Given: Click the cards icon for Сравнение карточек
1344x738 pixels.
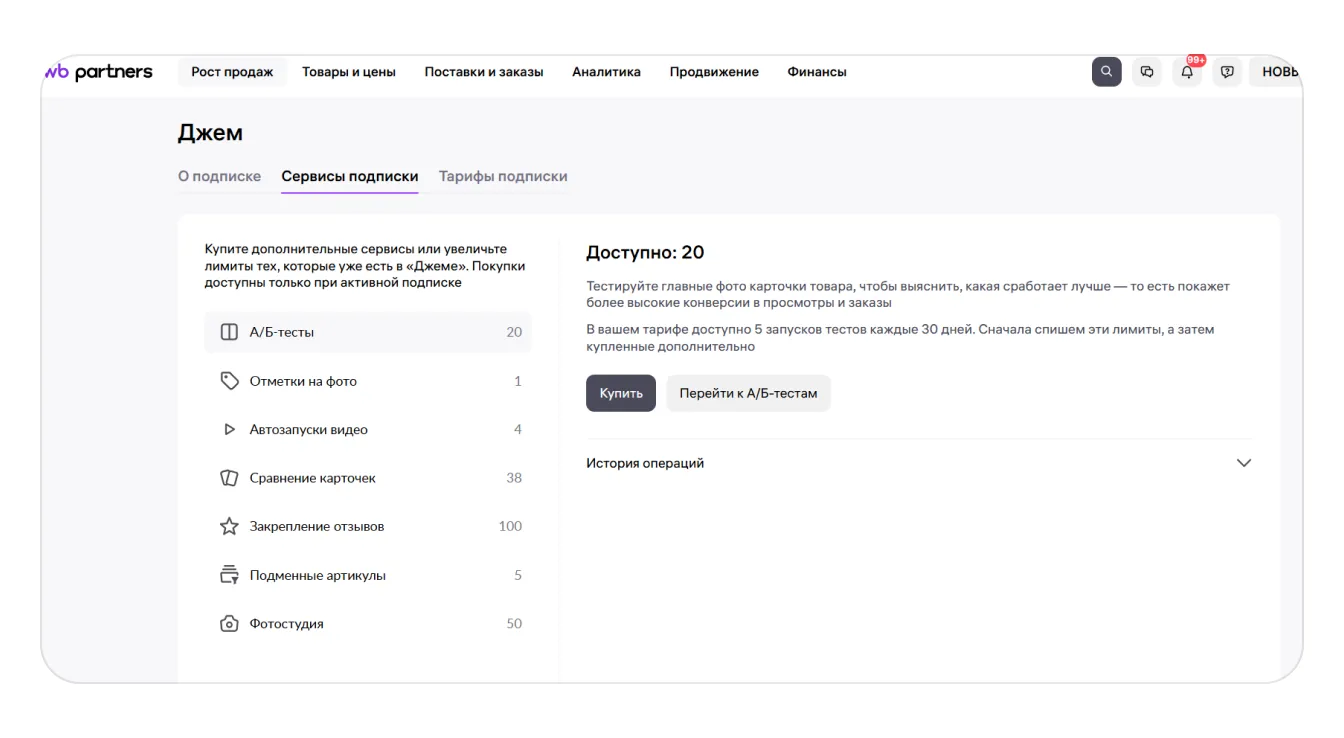Looking at the screenshot, I should pos(229,478).
